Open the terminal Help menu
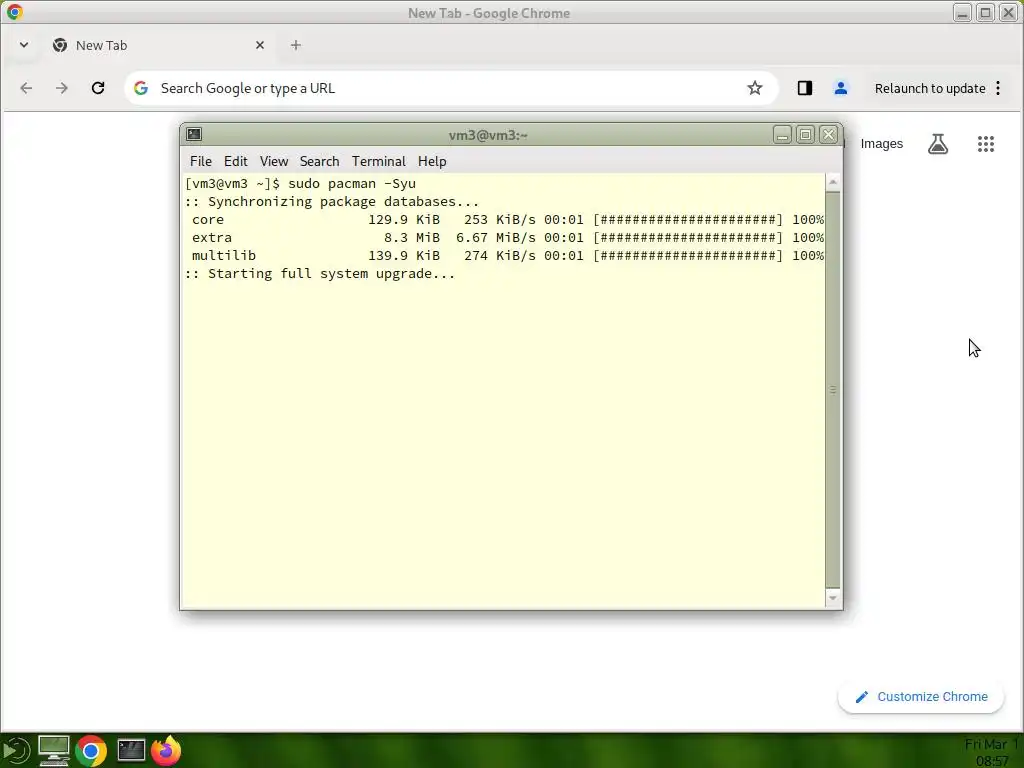This screenshot has width=1024, height=768. click(432, 161)
